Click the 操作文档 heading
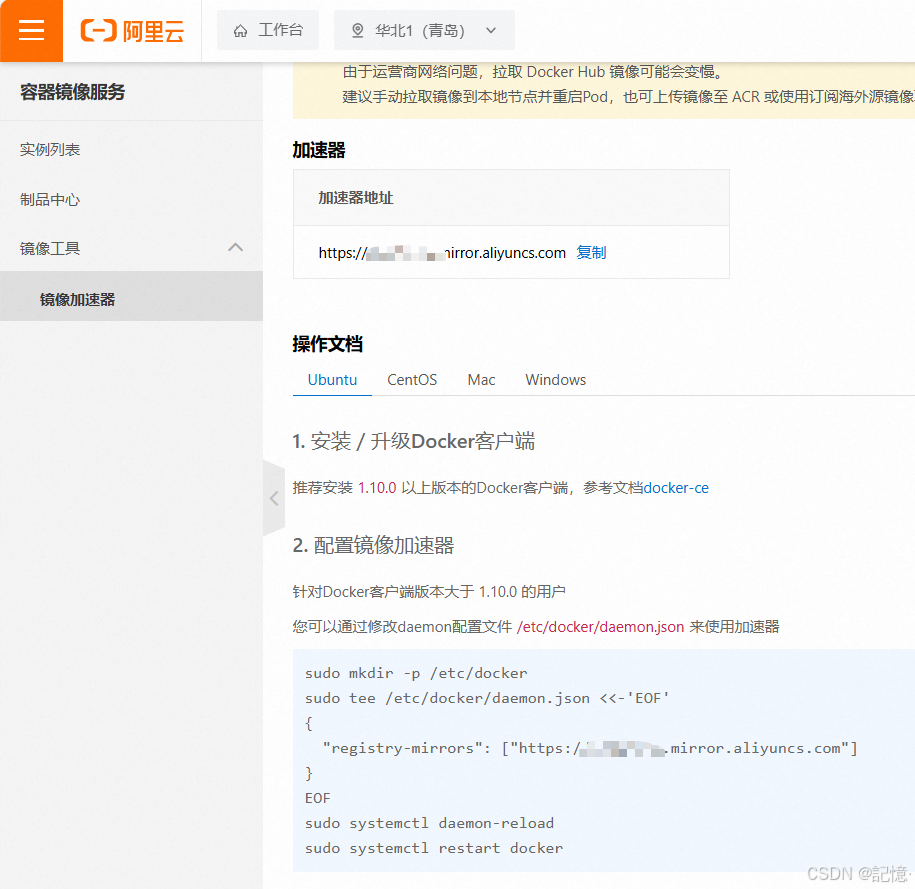This screenshot has width=915, height=889. [327, 344]
